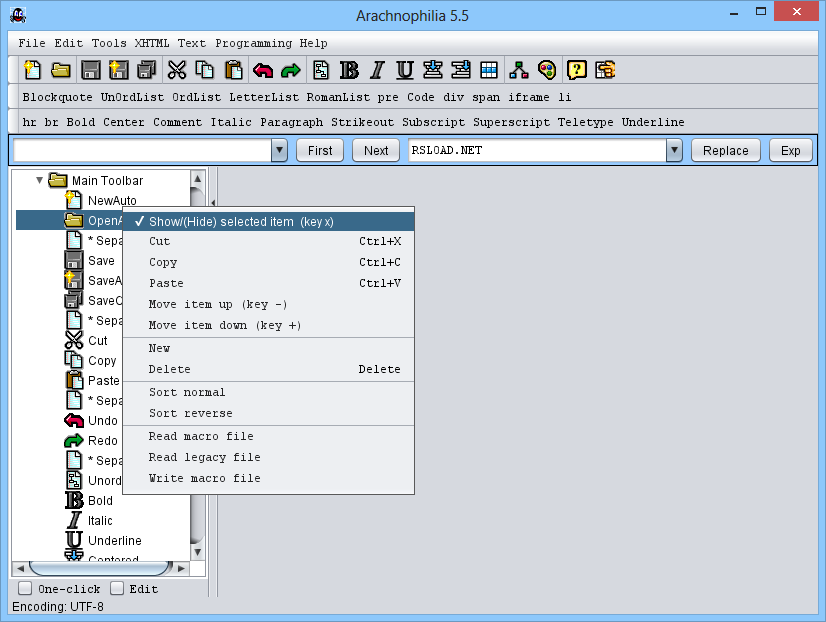Screen dimensions: 826x622
Task: Open the Tools menu
Action: pyautogui.click(x=109, y=43)
